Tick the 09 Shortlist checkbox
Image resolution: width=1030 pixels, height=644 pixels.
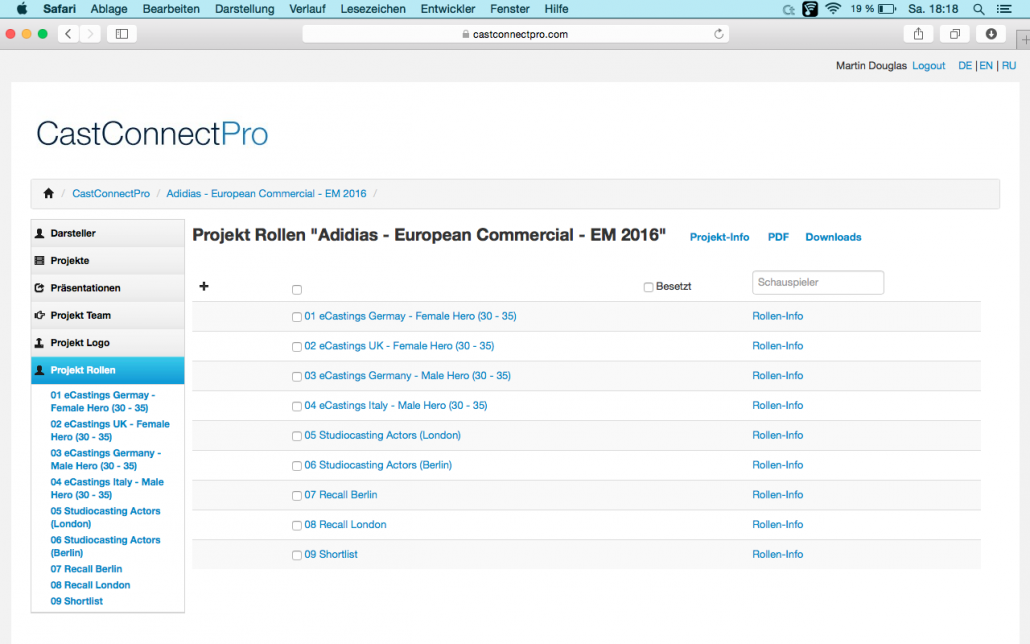[297, 555]
